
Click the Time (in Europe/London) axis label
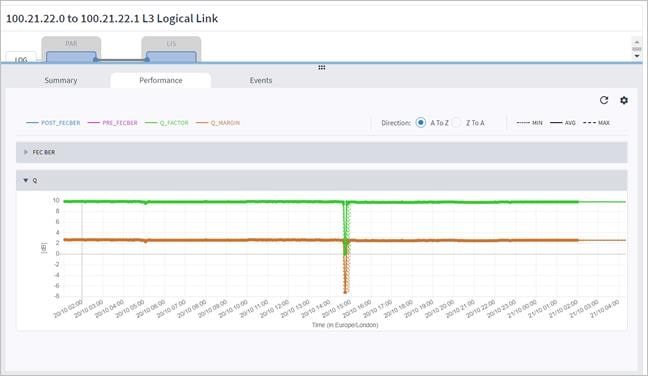[345, 325]
